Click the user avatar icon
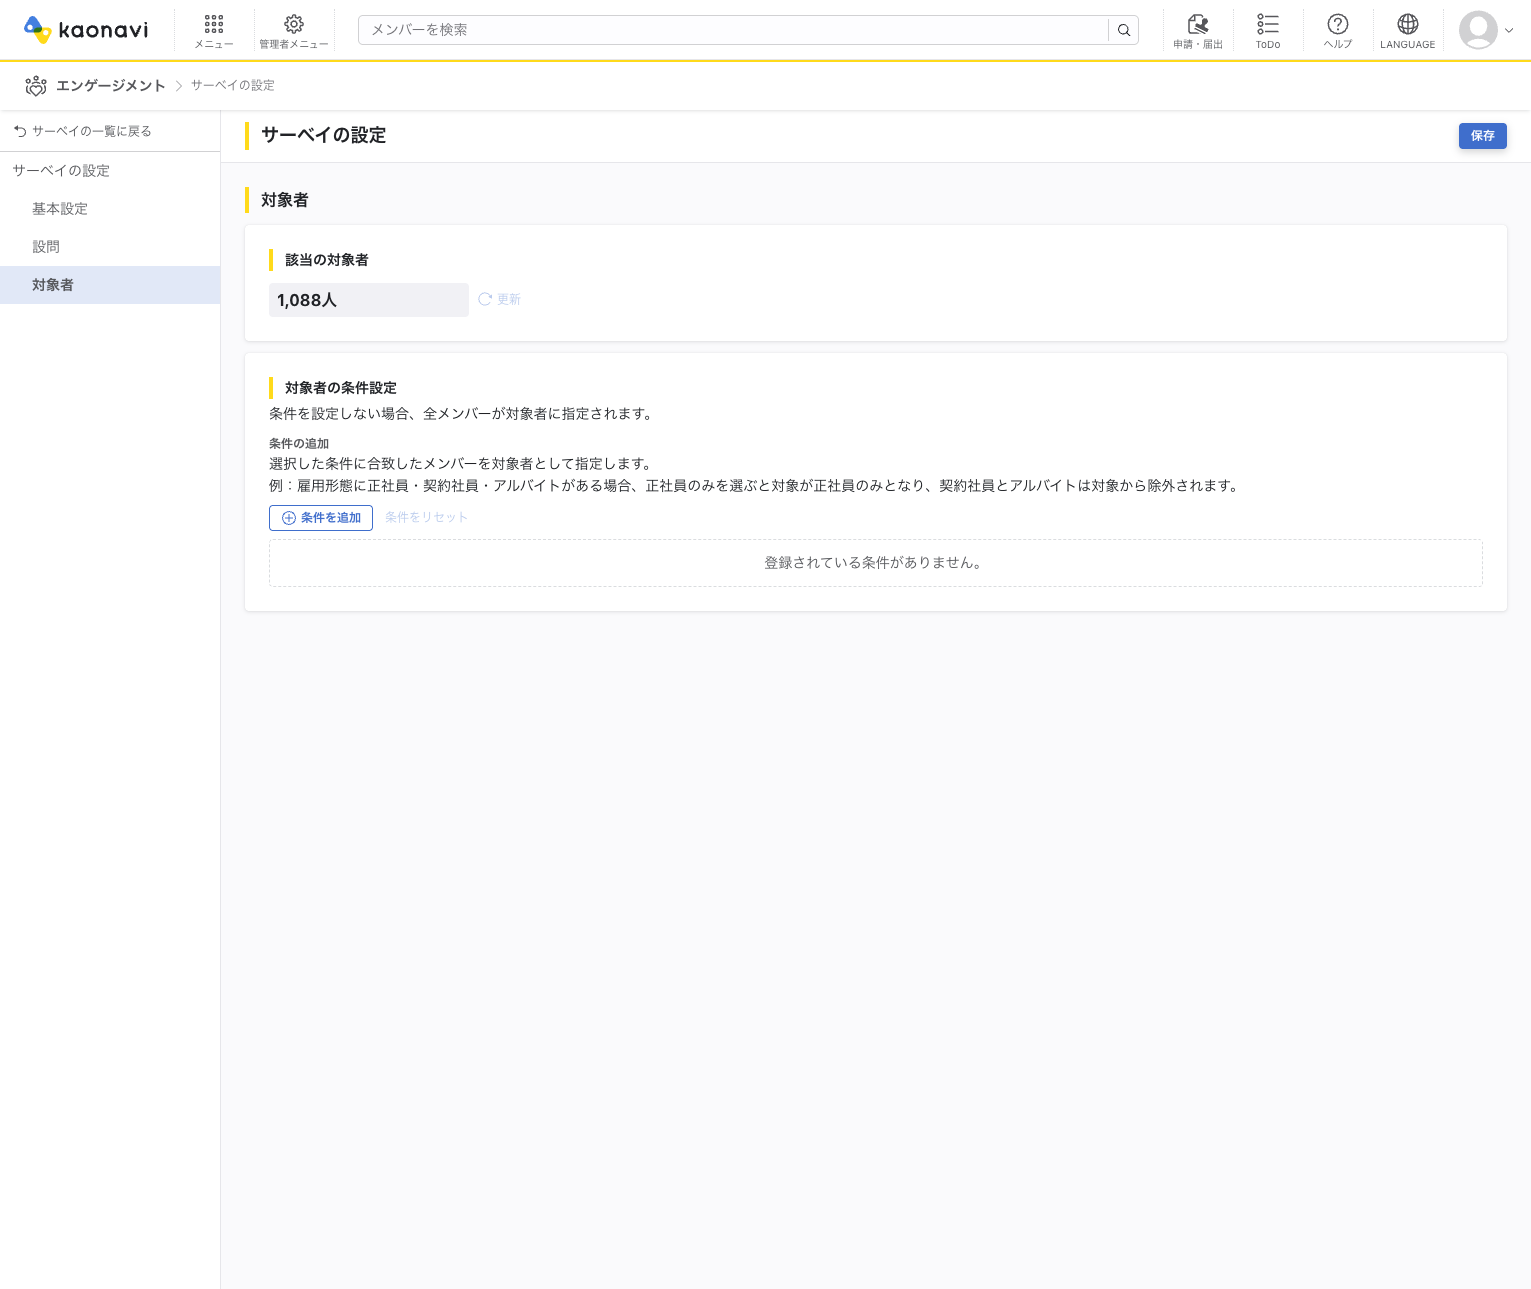Viewport: 1531px width, 1289px height. [x=1478, y=30]
